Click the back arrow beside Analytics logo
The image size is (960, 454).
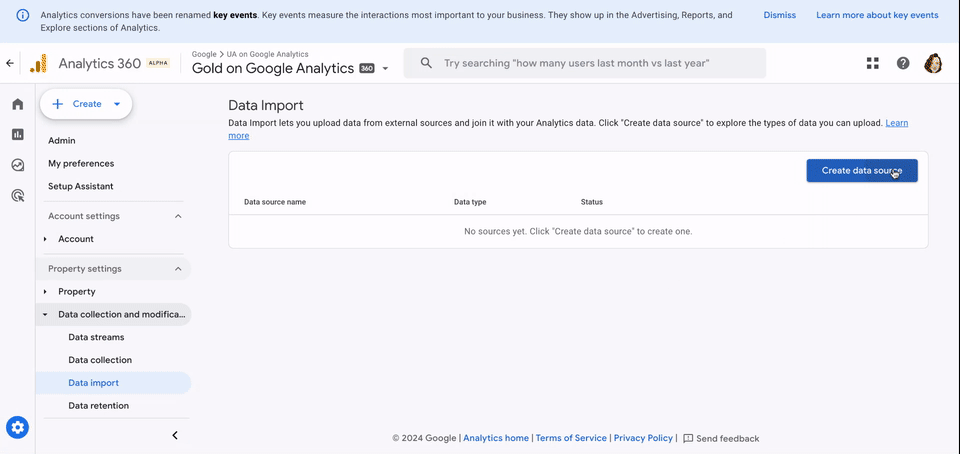click(10, 63)
